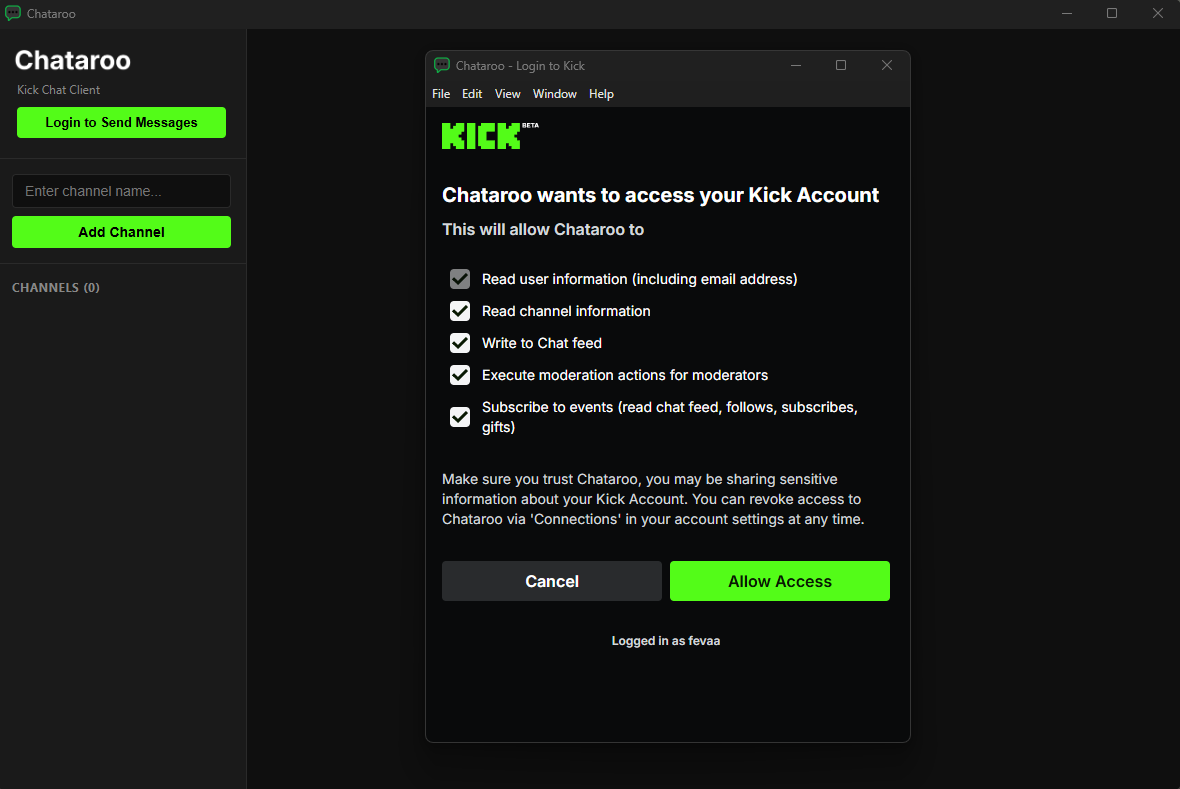This screenshot has width=1180, height=789.
Task: Toggle the Write to Chat feed permission
Action: [459, 343]
